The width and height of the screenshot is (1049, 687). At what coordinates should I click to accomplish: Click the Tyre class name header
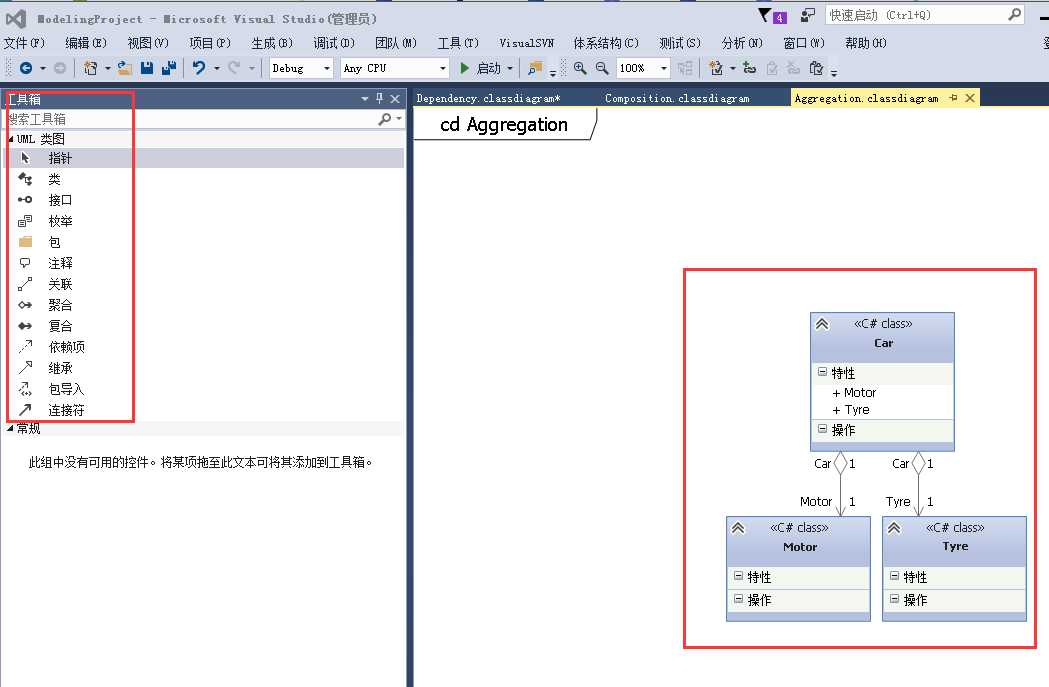coord(955,546)
